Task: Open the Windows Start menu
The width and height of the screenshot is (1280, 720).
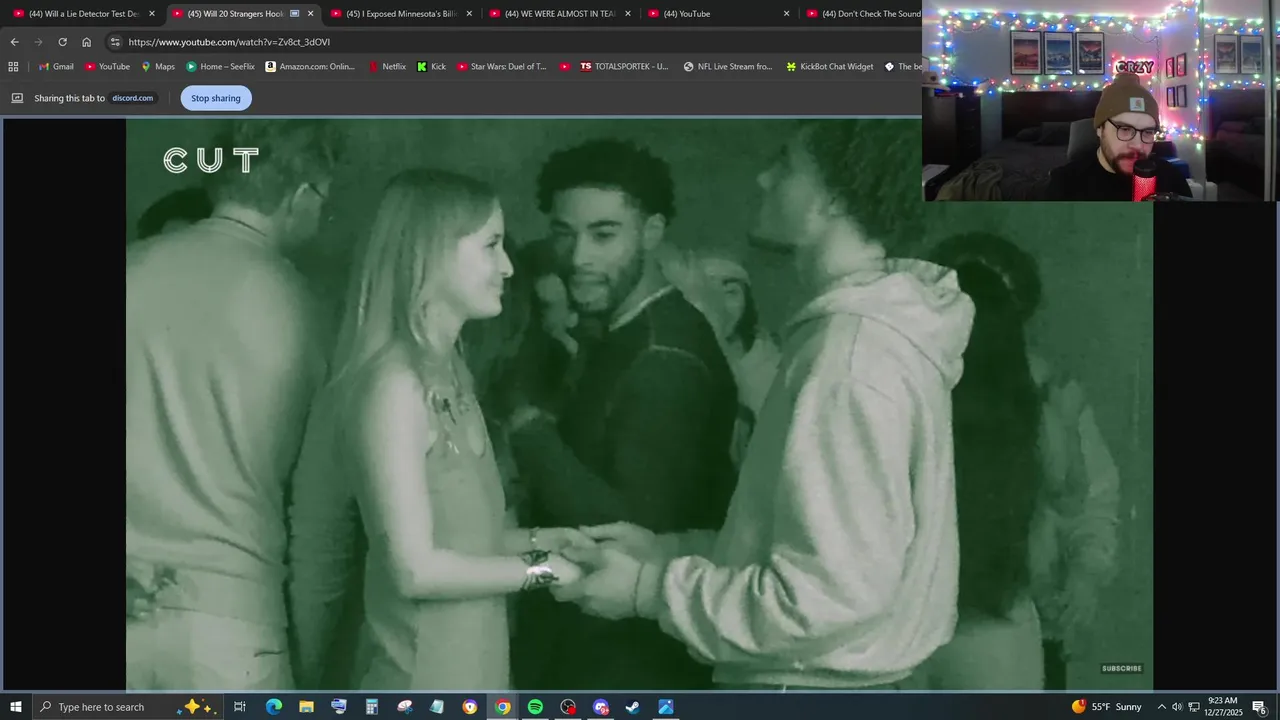Action: point(16,707)
